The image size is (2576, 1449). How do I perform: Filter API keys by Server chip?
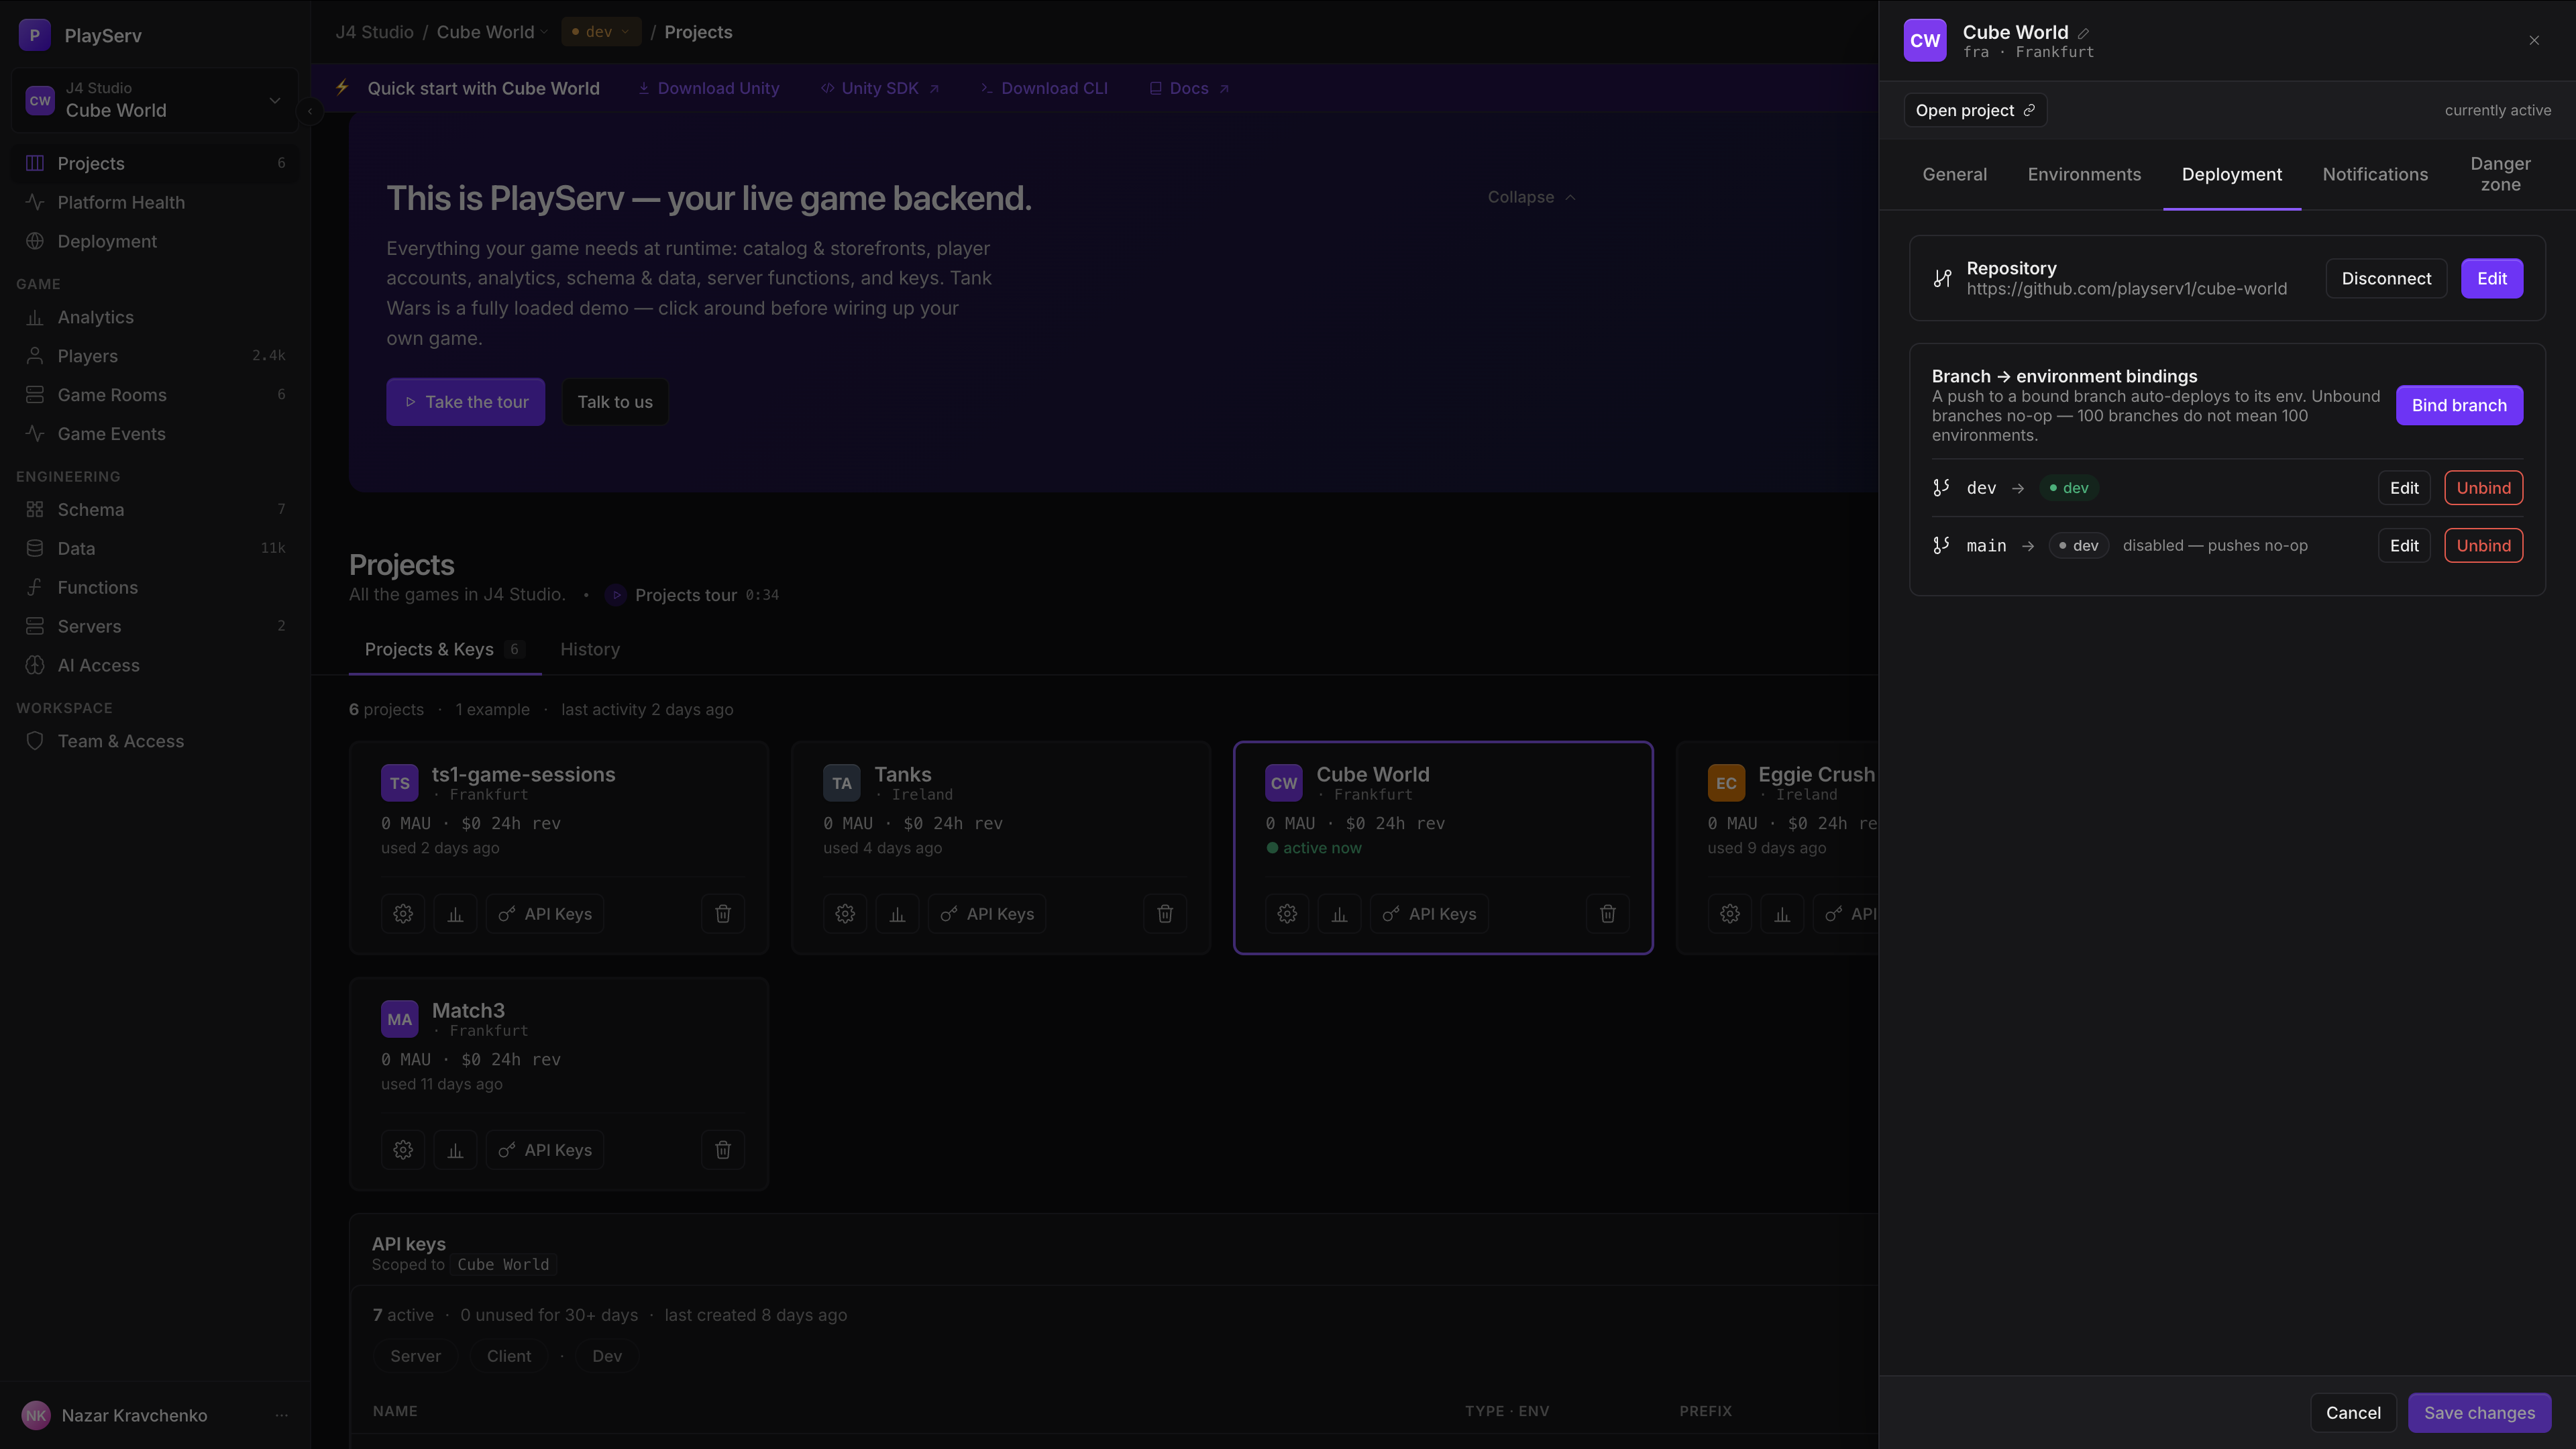tap(415, 1356)
